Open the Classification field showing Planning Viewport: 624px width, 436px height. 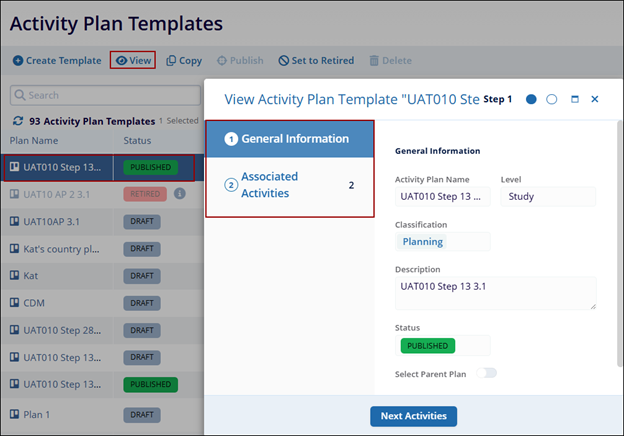click(442, 242)
